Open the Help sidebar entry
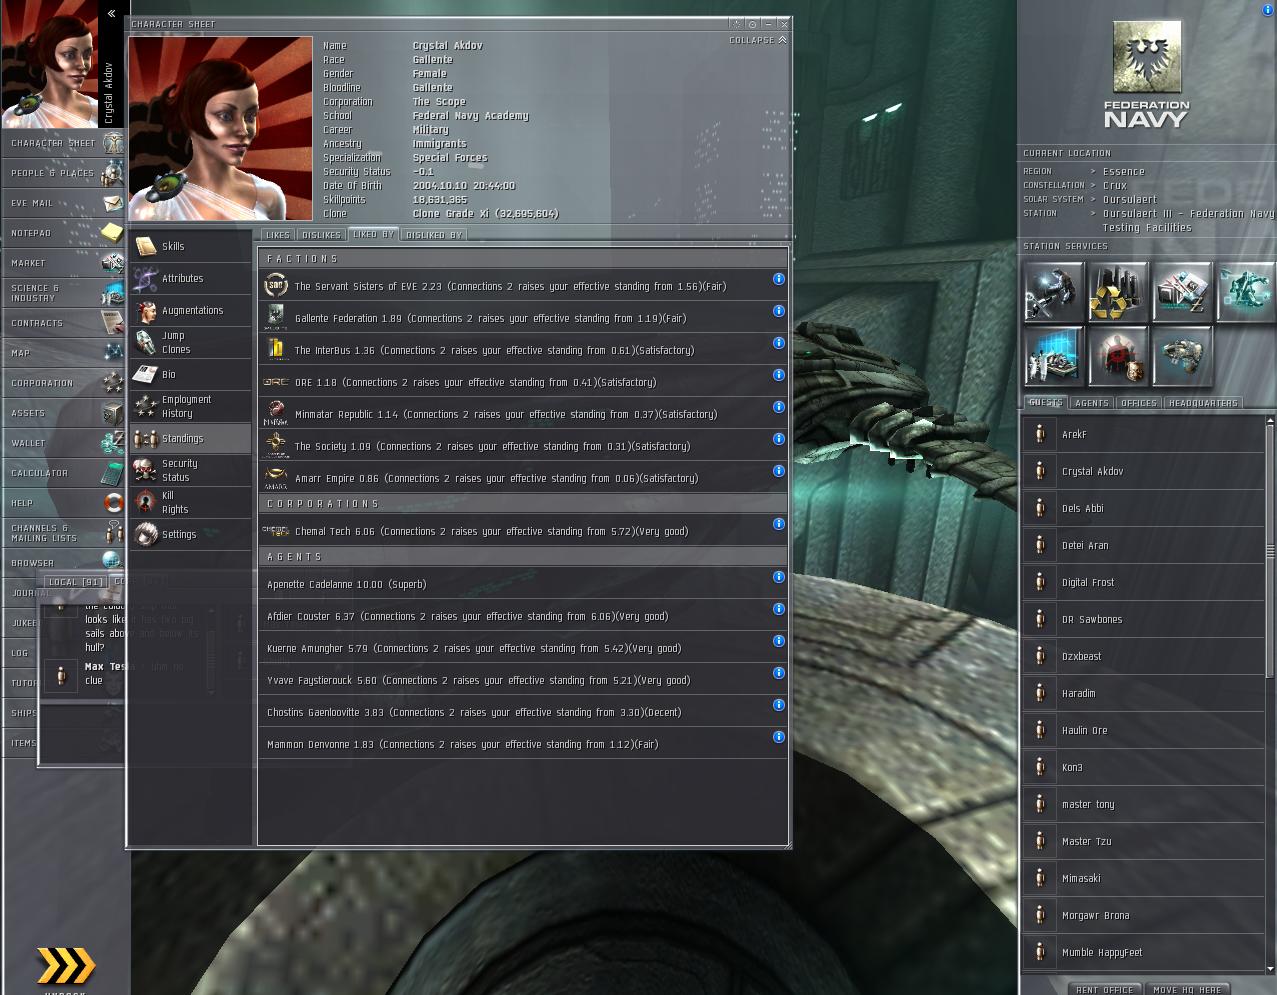The width and height of the screenshot is (1277, 995). [63, 503]
